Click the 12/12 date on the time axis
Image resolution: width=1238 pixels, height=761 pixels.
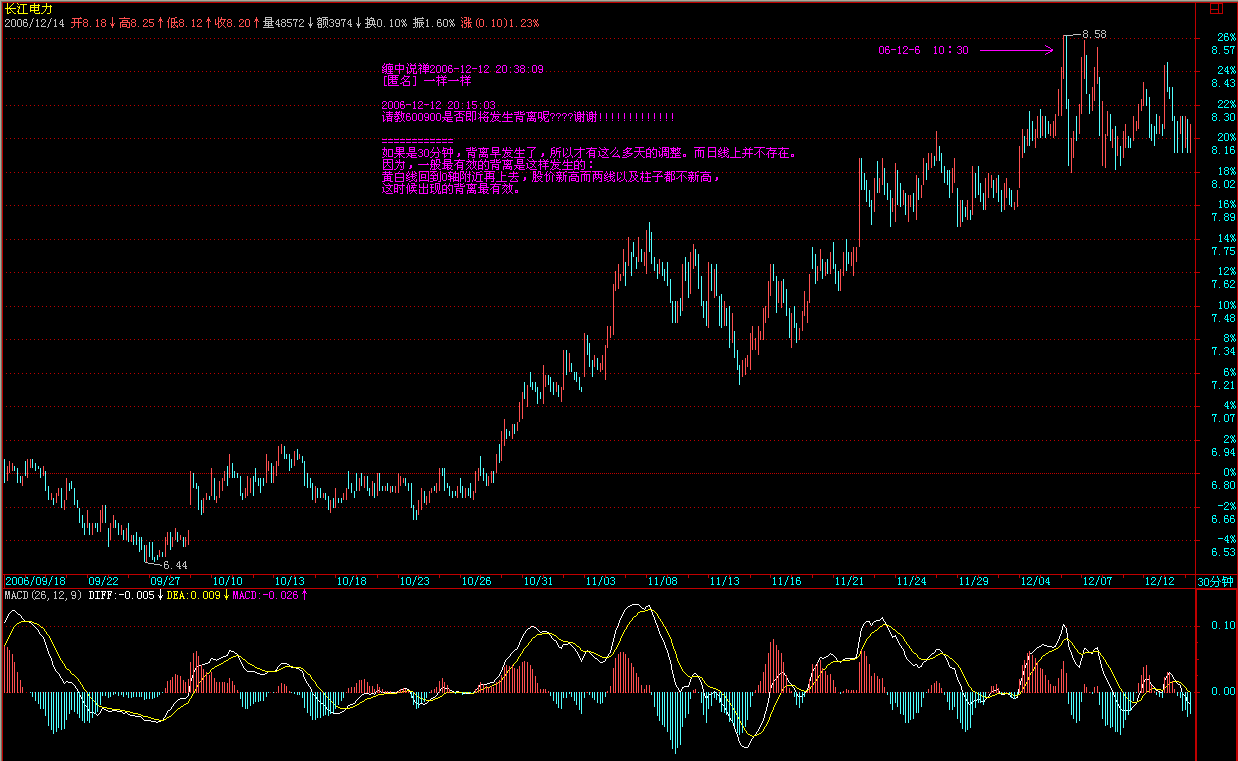(1159, 581)
